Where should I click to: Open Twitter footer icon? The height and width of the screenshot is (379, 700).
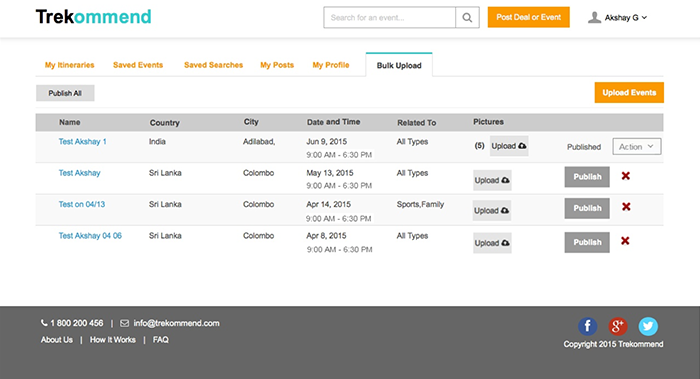(x=648, y=326)
